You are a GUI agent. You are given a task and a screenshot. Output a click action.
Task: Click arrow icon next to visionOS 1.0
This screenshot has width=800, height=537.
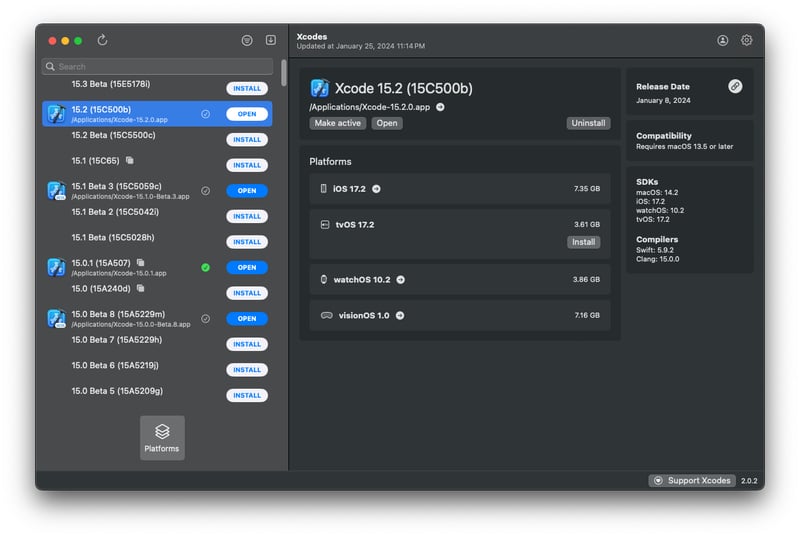coord(400,315)
